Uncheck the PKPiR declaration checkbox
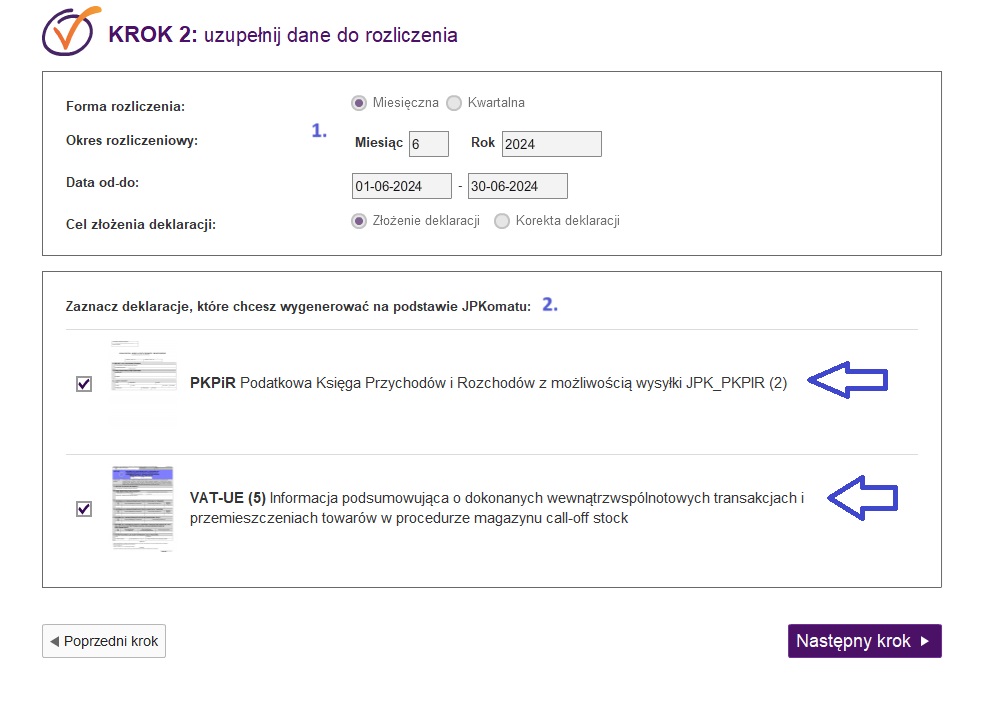 (x=84, y=383)
